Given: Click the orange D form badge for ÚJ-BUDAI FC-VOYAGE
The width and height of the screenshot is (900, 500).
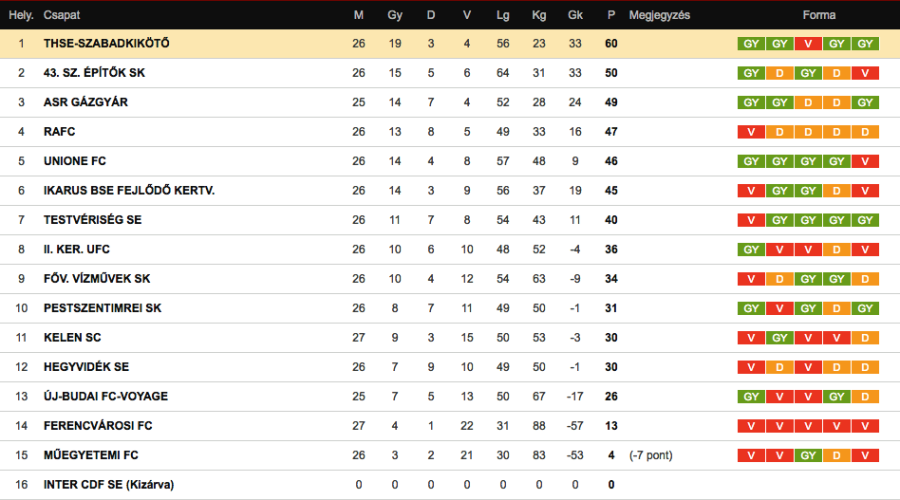Looking at the screenshot, I should 866,397.
